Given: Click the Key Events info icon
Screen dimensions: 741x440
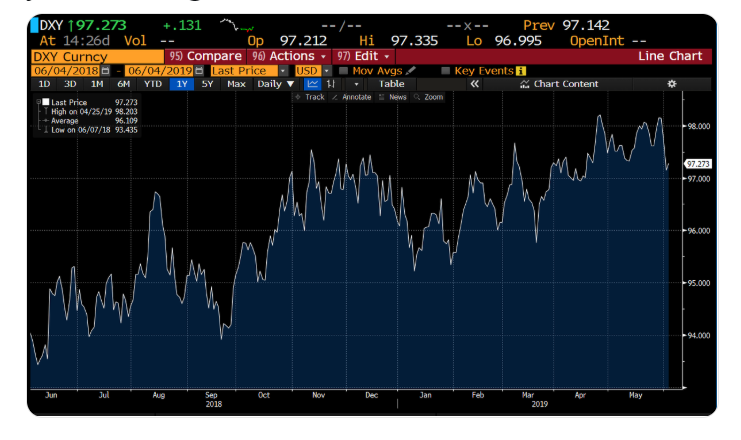Looking at the screenshot, I should coord(521,71).
